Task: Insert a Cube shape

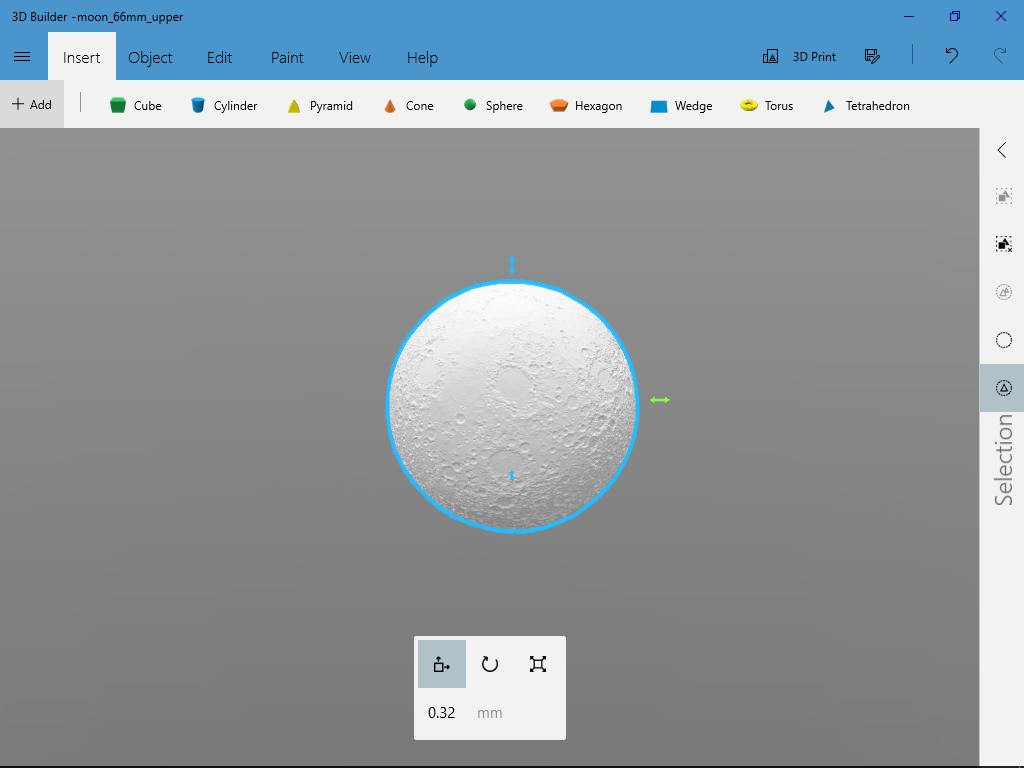Action: click(x=136, y=105)
